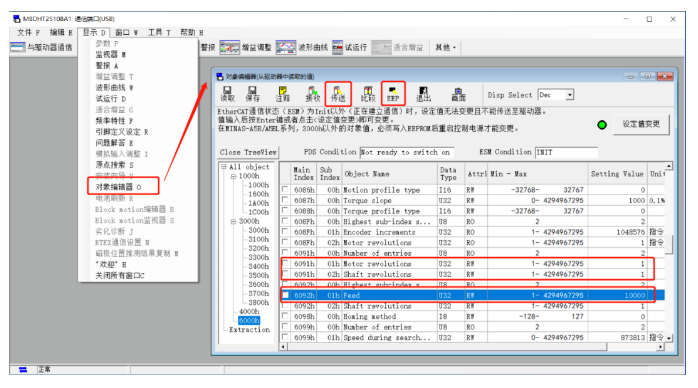698x388 pixels.
Task: Select the 1C00h tree node
Action: [258, 212]
